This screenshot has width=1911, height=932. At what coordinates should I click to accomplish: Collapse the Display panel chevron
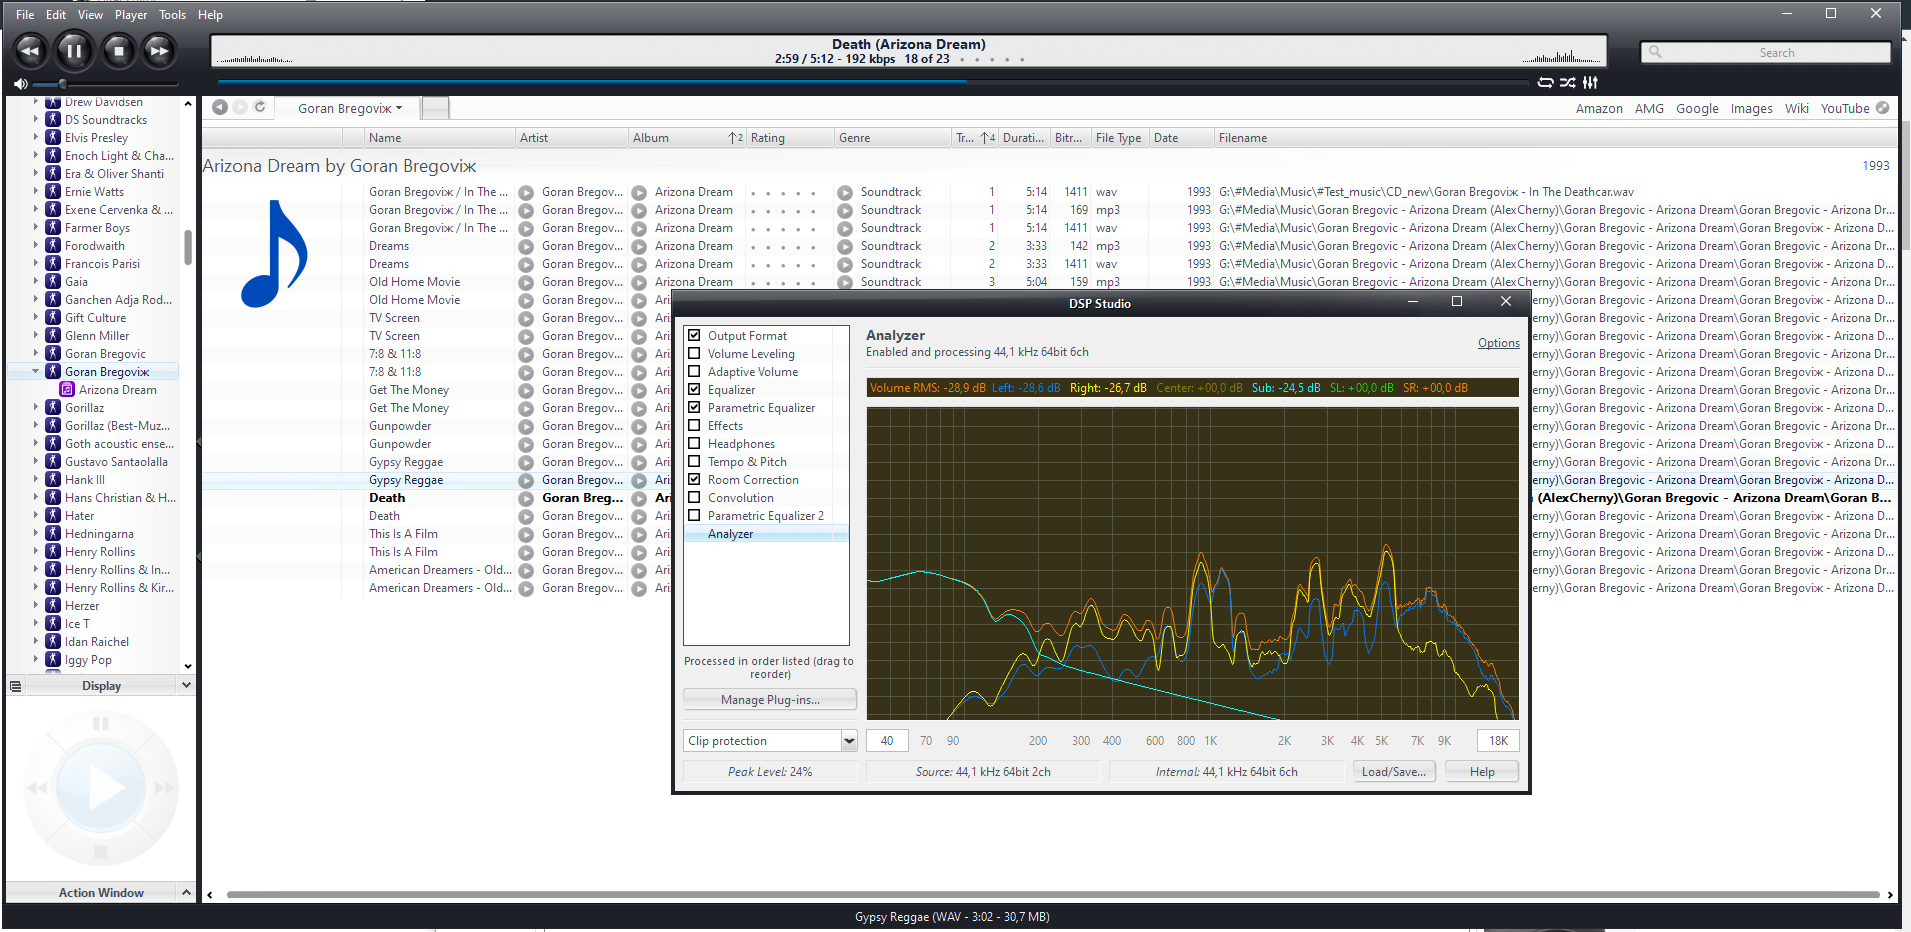pyautogui.click(x=185, y=685)
